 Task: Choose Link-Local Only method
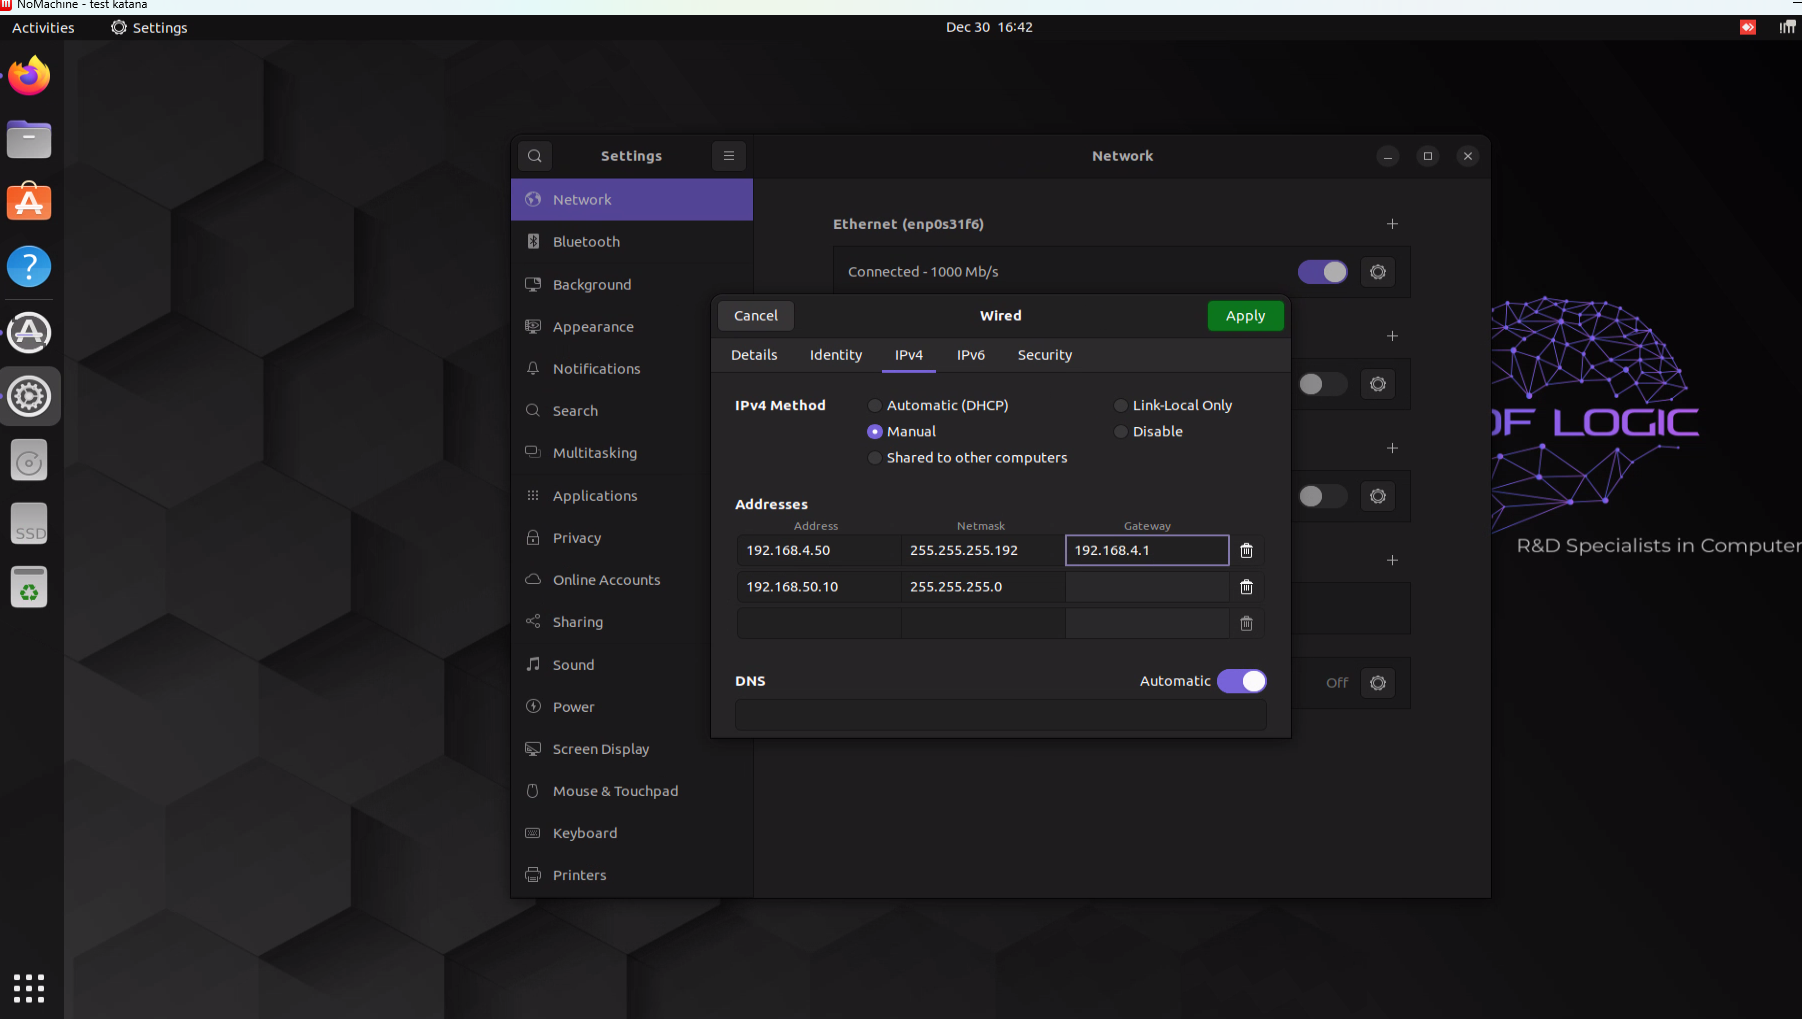coord(1121,406)
